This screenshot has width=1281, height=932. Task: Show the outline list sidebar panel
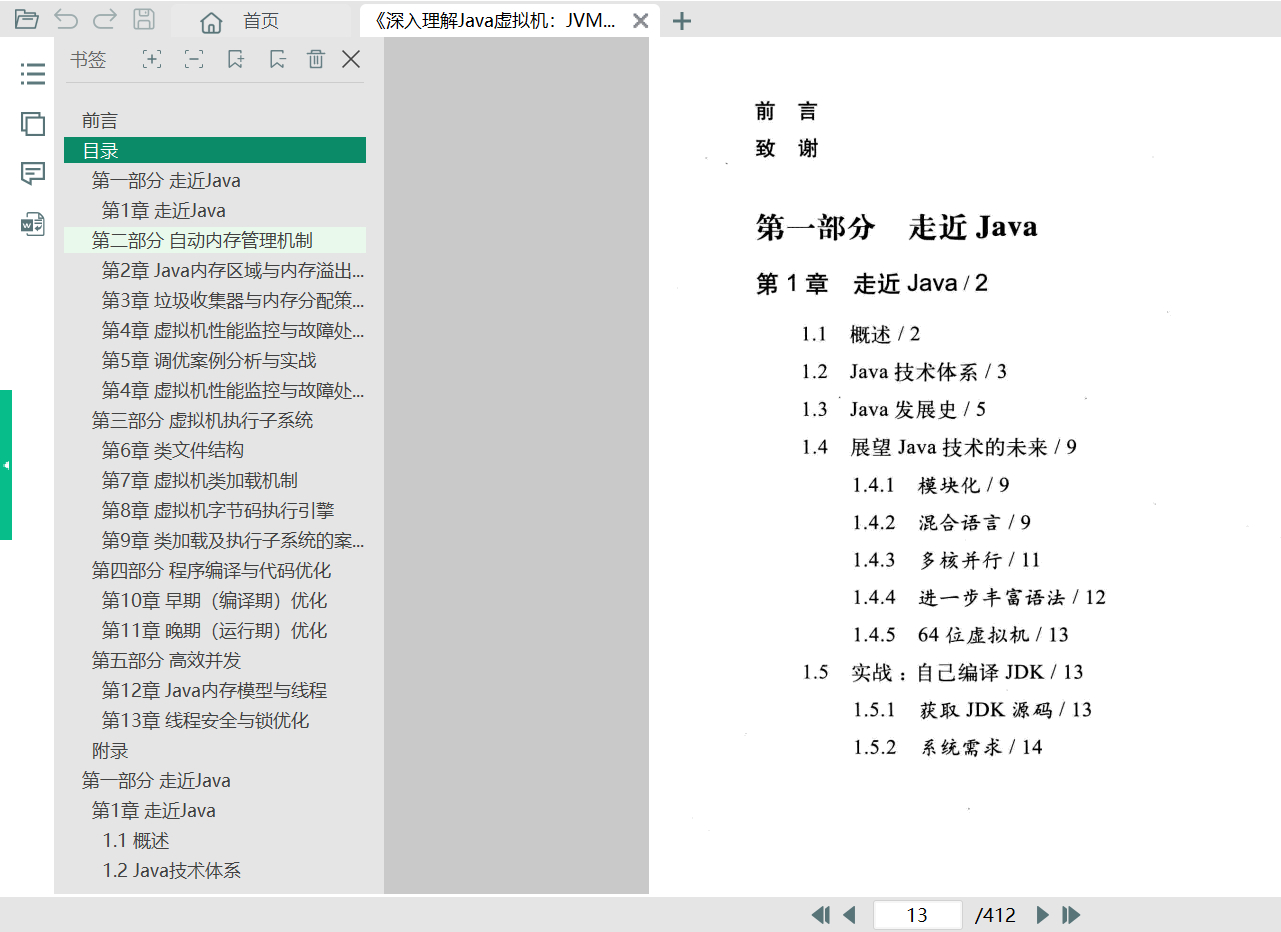(x=33, y=73)
